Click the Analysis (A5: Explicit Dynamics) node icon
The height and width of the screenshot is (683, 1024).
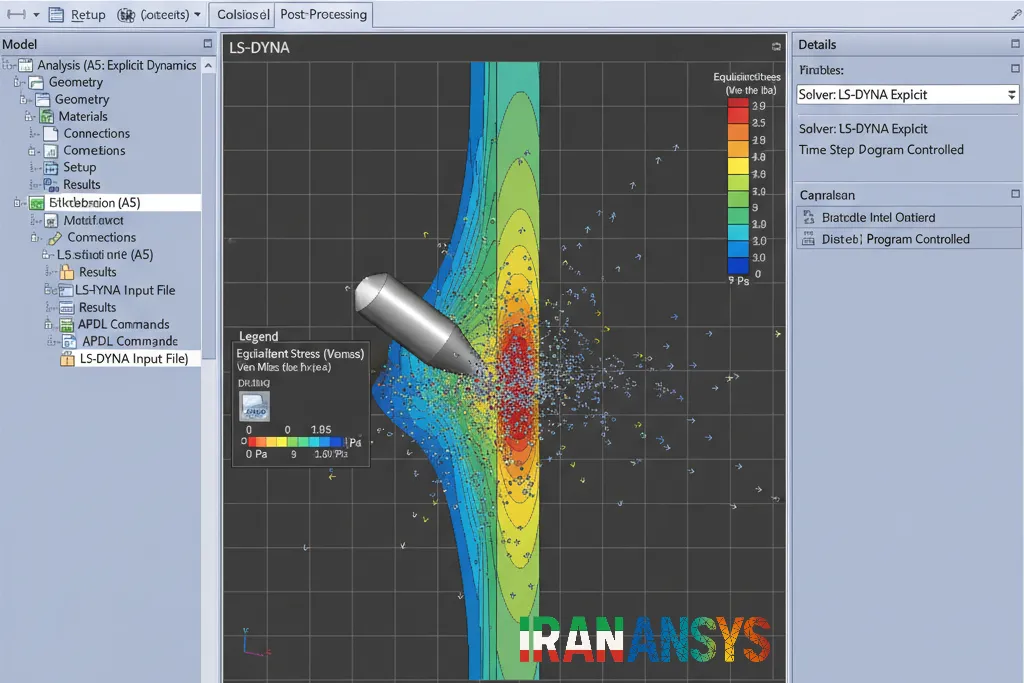pos(25,65)
